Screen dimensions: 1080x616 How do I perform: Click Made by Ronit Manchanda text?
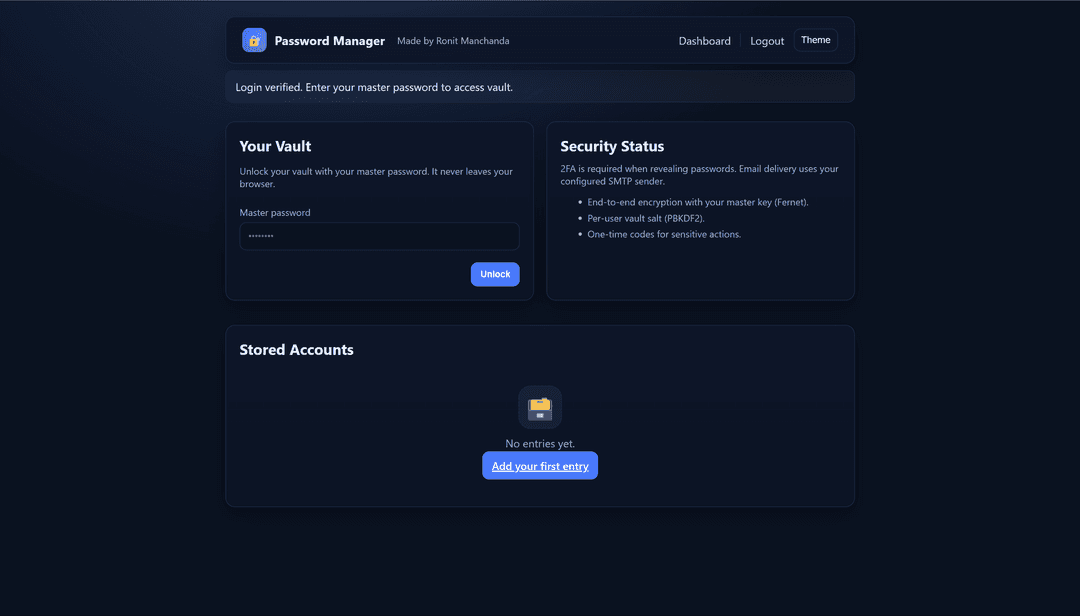click(453, 41)
